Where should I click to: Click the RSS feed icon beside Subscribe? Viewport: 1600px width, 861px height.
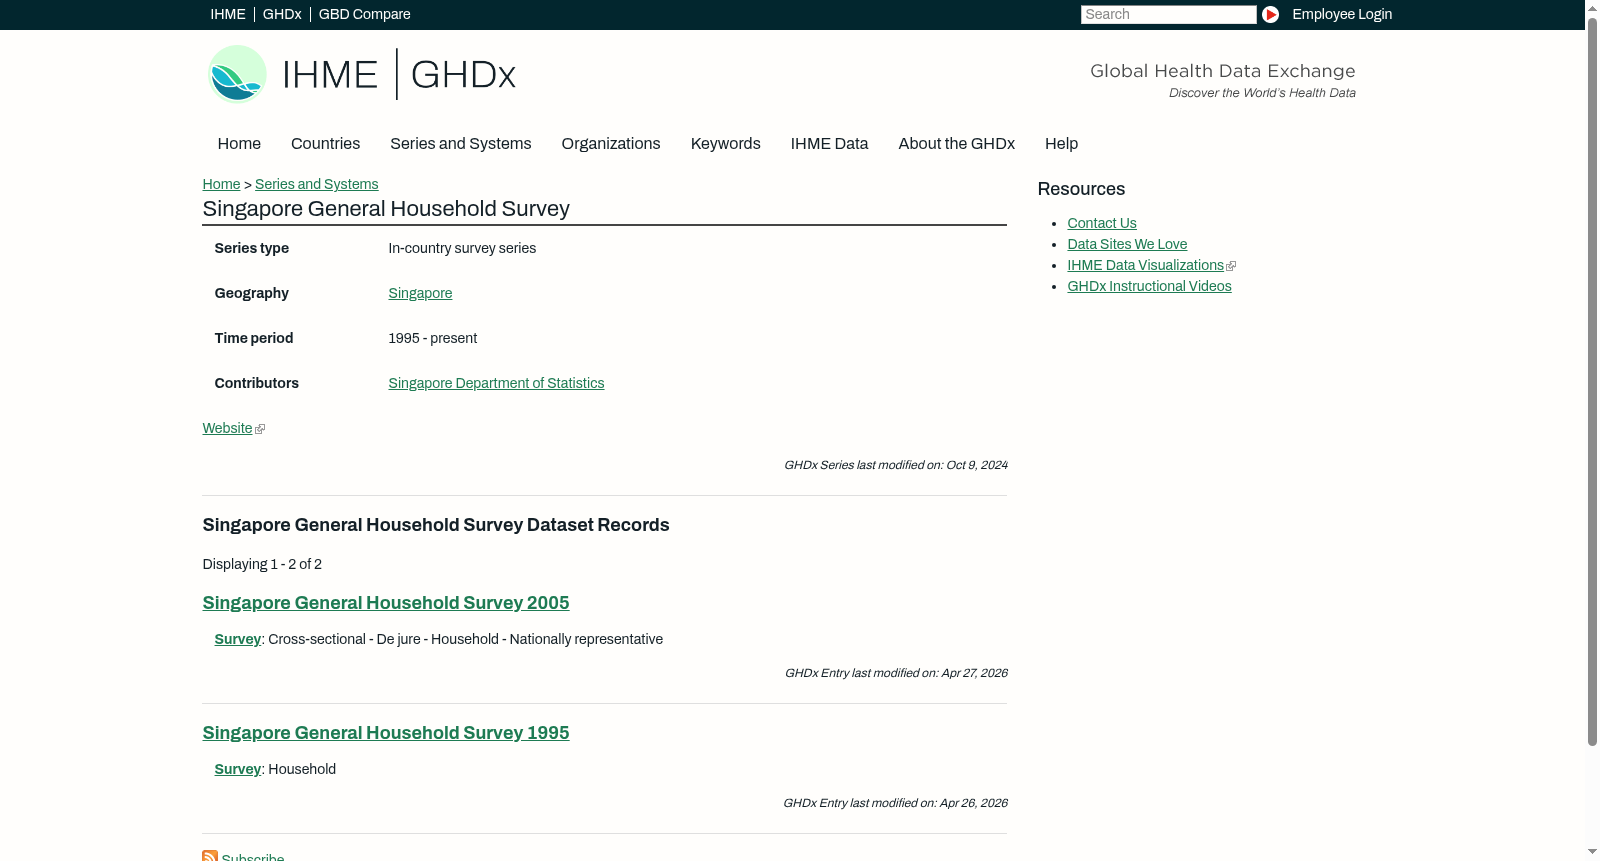[210, 857]
